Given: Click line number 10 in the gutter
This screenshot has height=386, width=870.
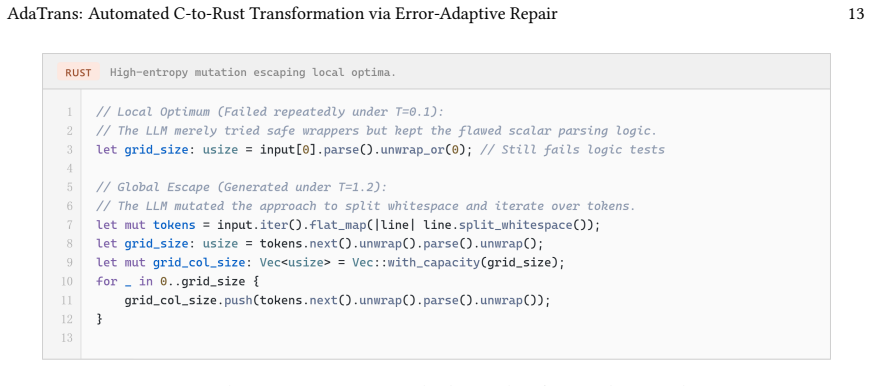Looking at the screenshot, I should click(67, 282).
